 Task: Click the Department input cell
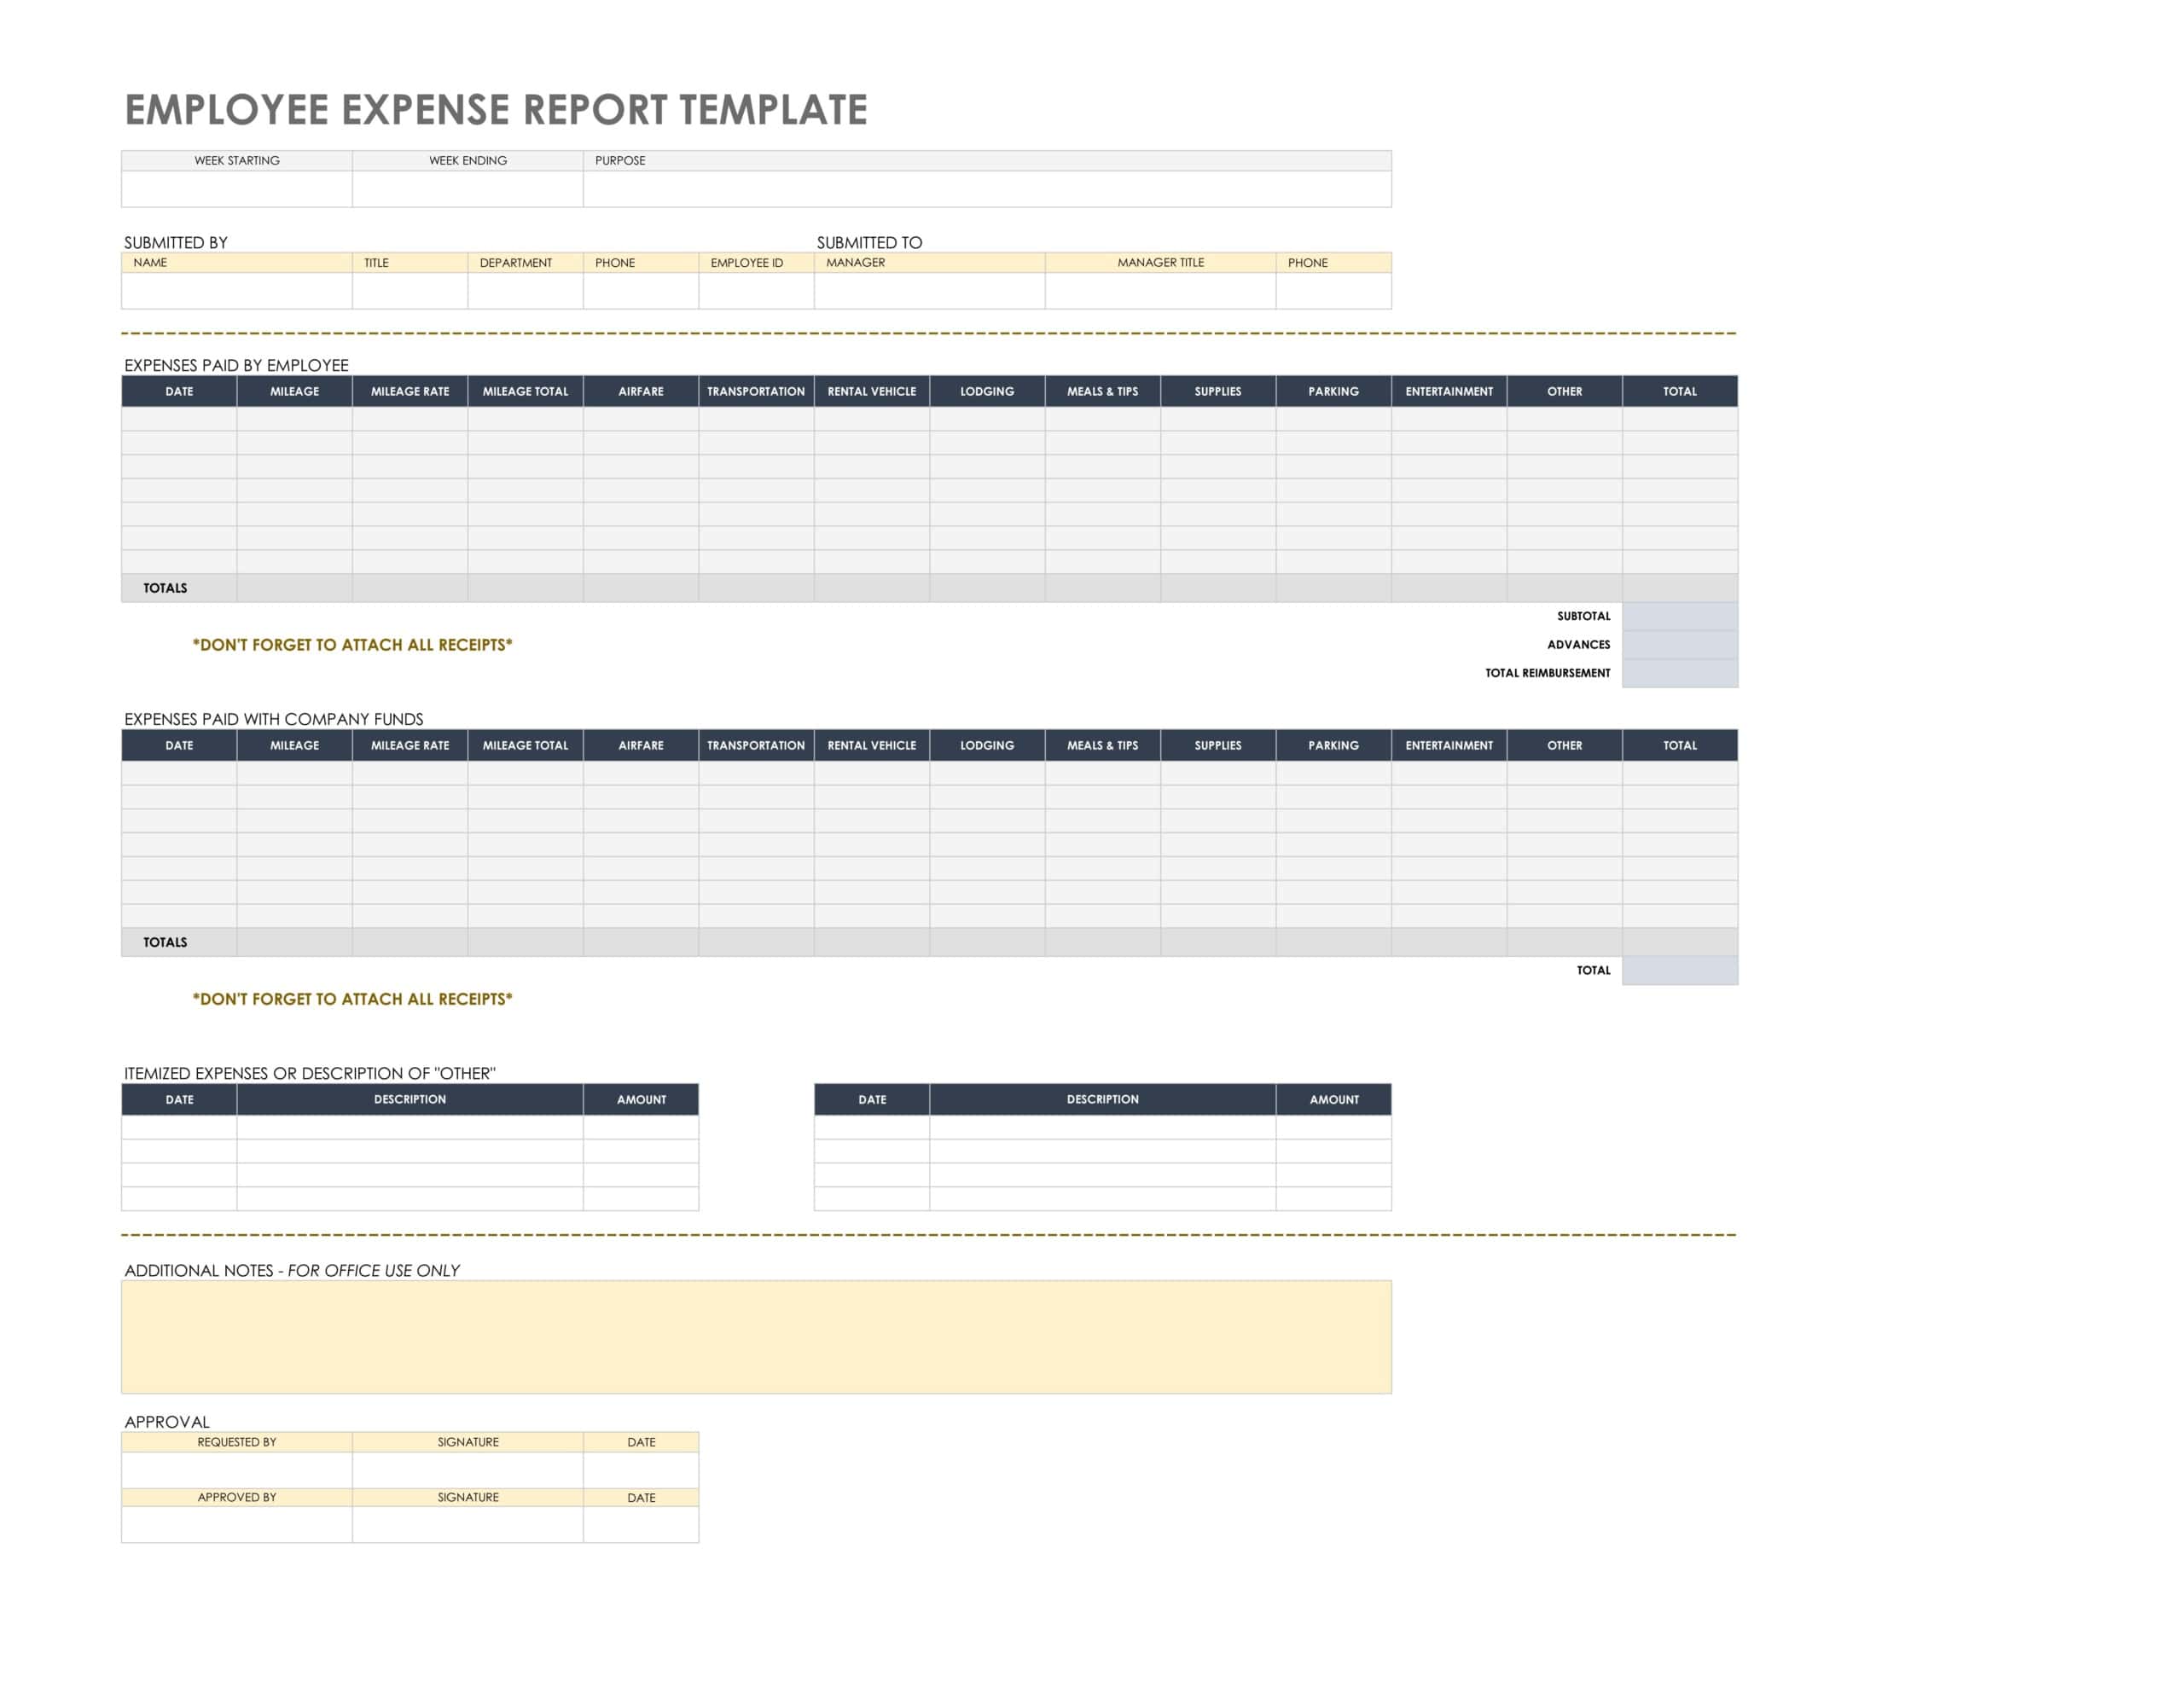tap(526, 291)
